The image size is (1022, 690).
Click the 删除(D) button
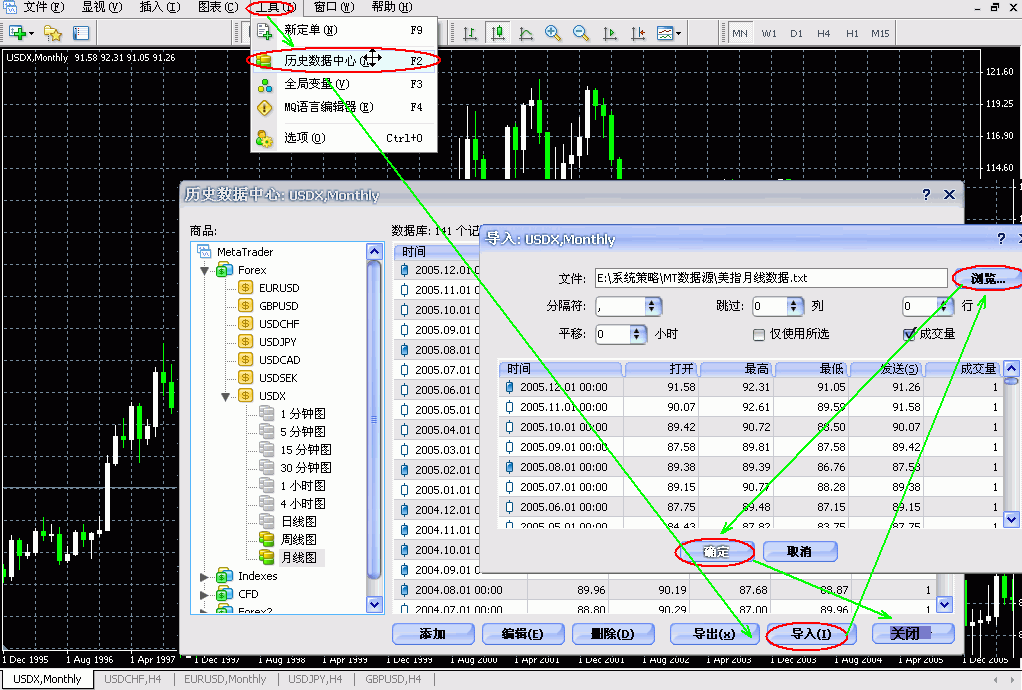click(612, 634)
